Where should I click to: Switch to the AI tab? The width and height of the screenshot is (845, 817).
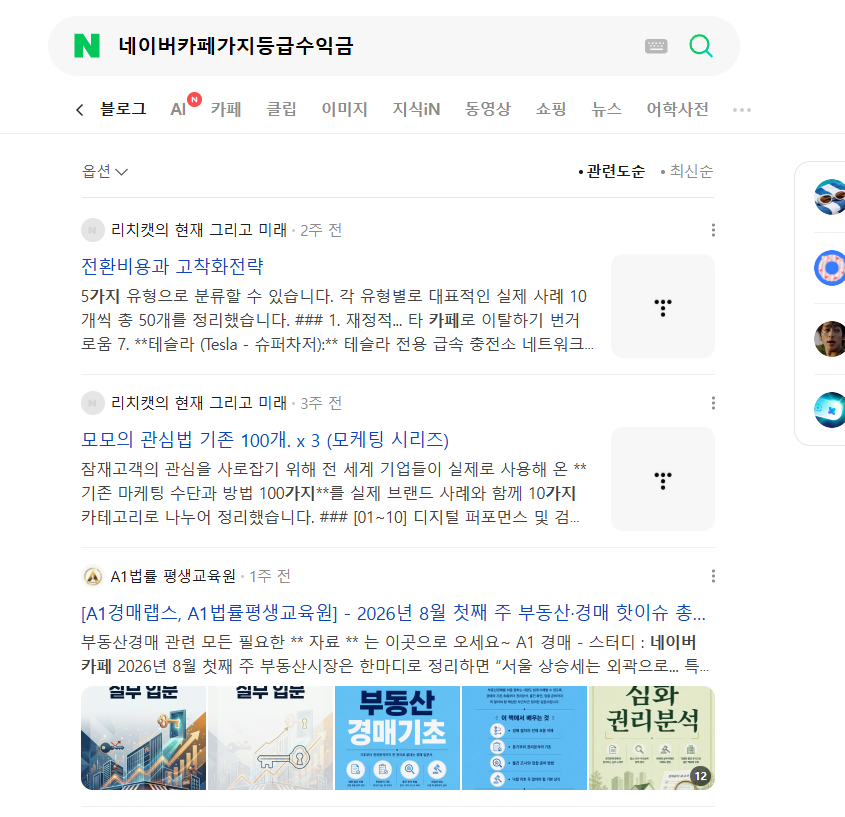pyautogui.click(x=178, y=109)
